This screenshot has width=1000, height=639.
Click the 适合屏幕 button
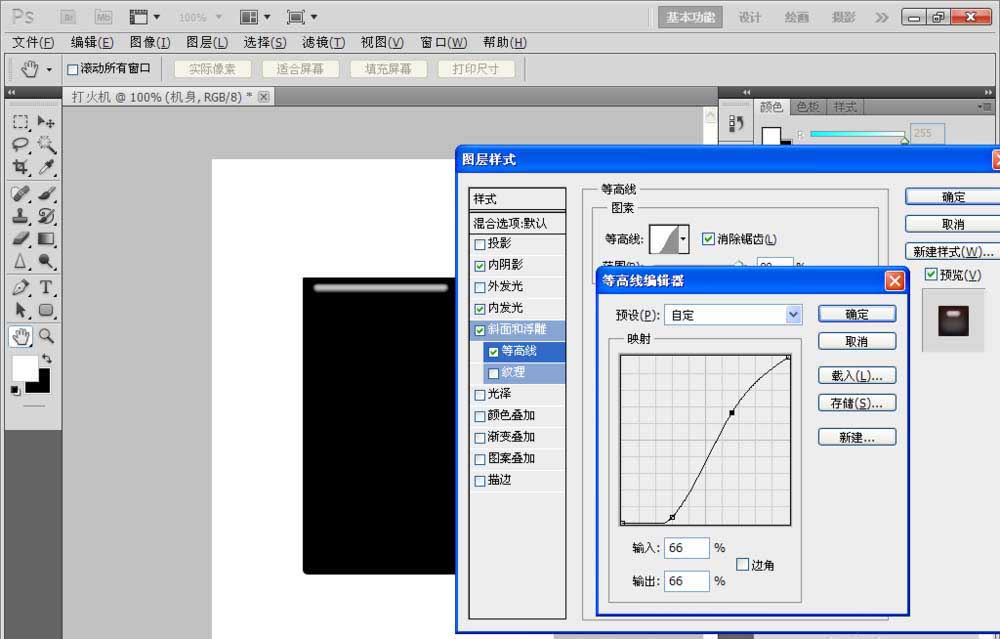click(x=300, y=68)
